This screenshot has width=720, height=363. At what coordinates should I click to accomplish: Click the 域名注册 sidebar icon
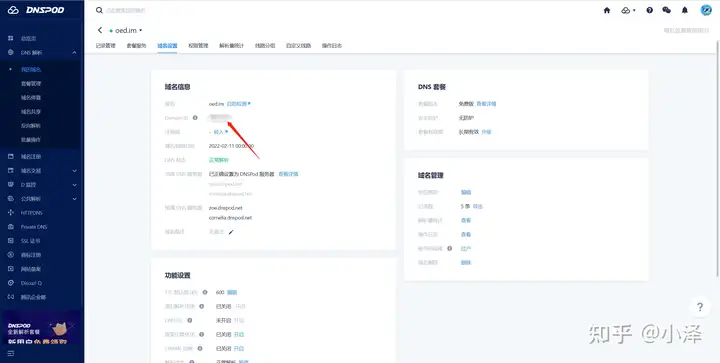11,156
